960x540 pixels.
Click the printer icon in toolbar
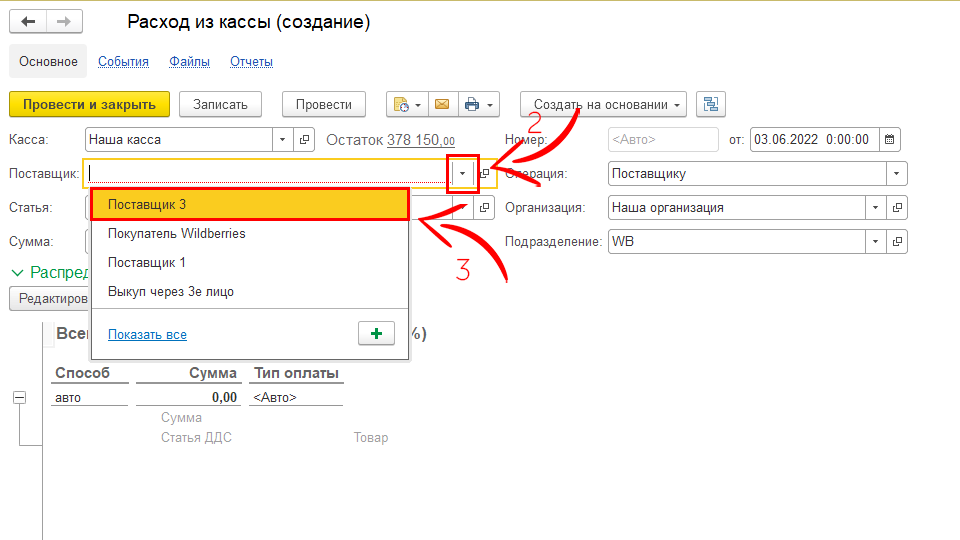[x=472, y=105]
